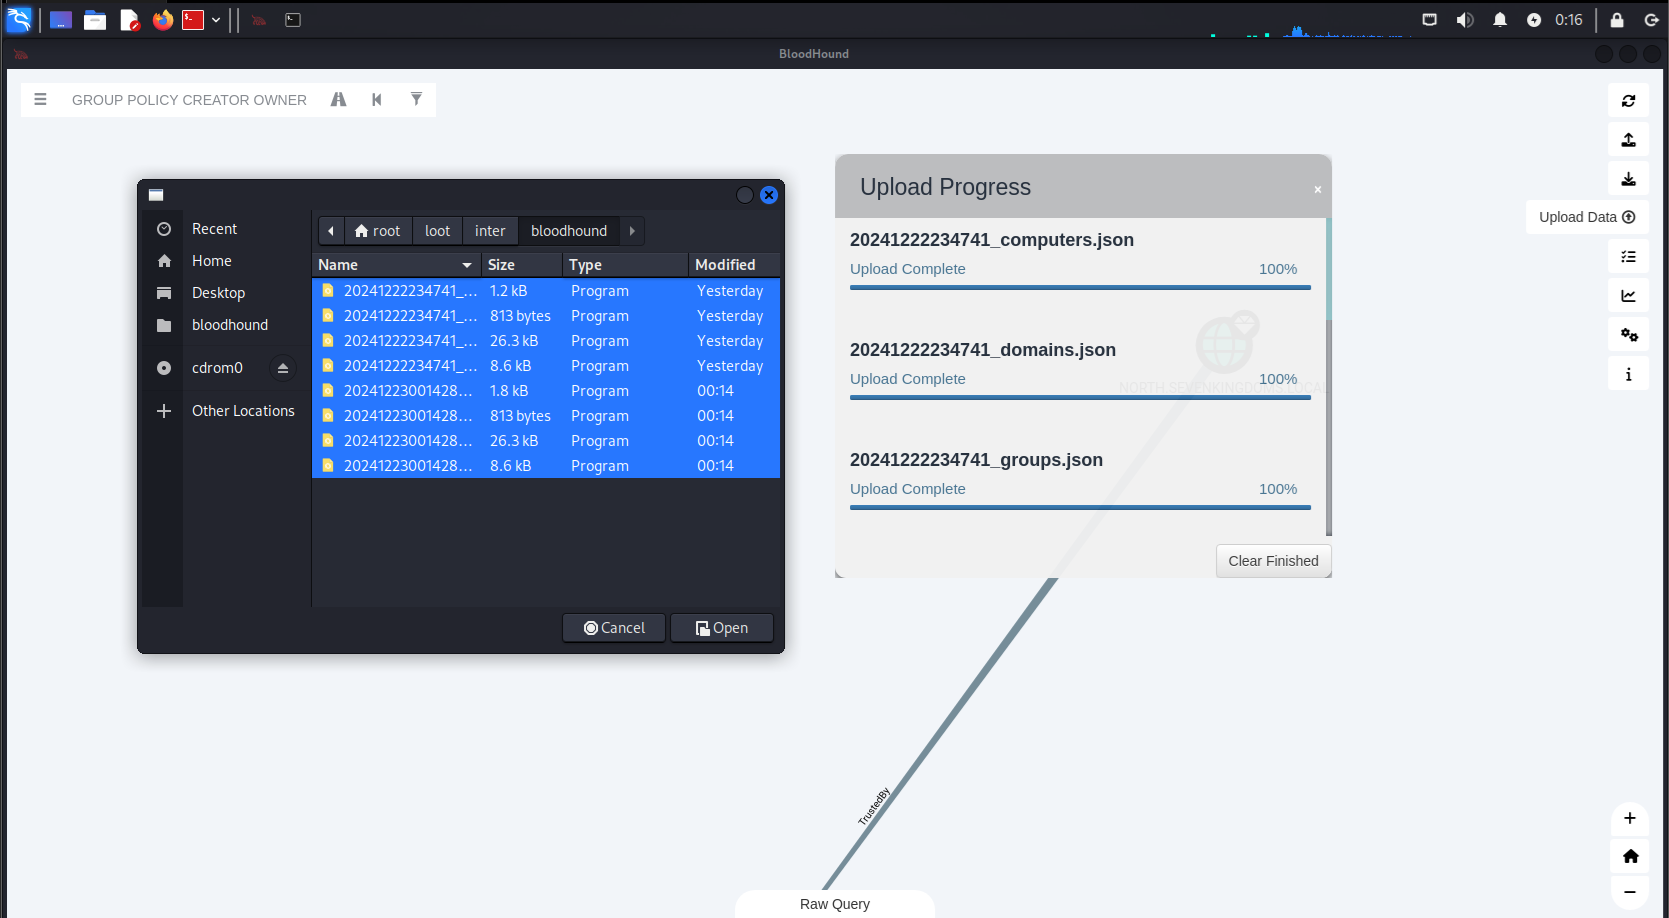Select the 1.8 kB file row
This screenshot has height=918, width=1669.
(546, 391)
